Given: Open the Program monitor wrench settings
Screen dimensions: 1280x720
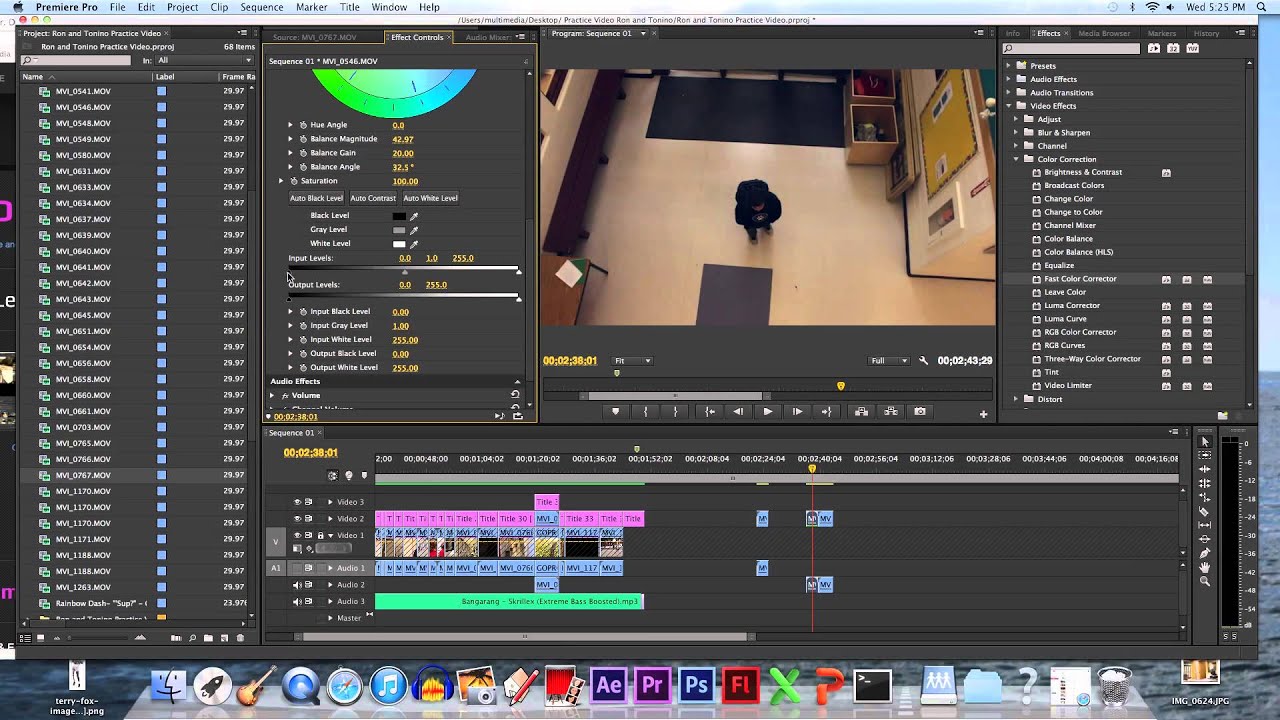Looking at the screenshot, I should 923,361.
